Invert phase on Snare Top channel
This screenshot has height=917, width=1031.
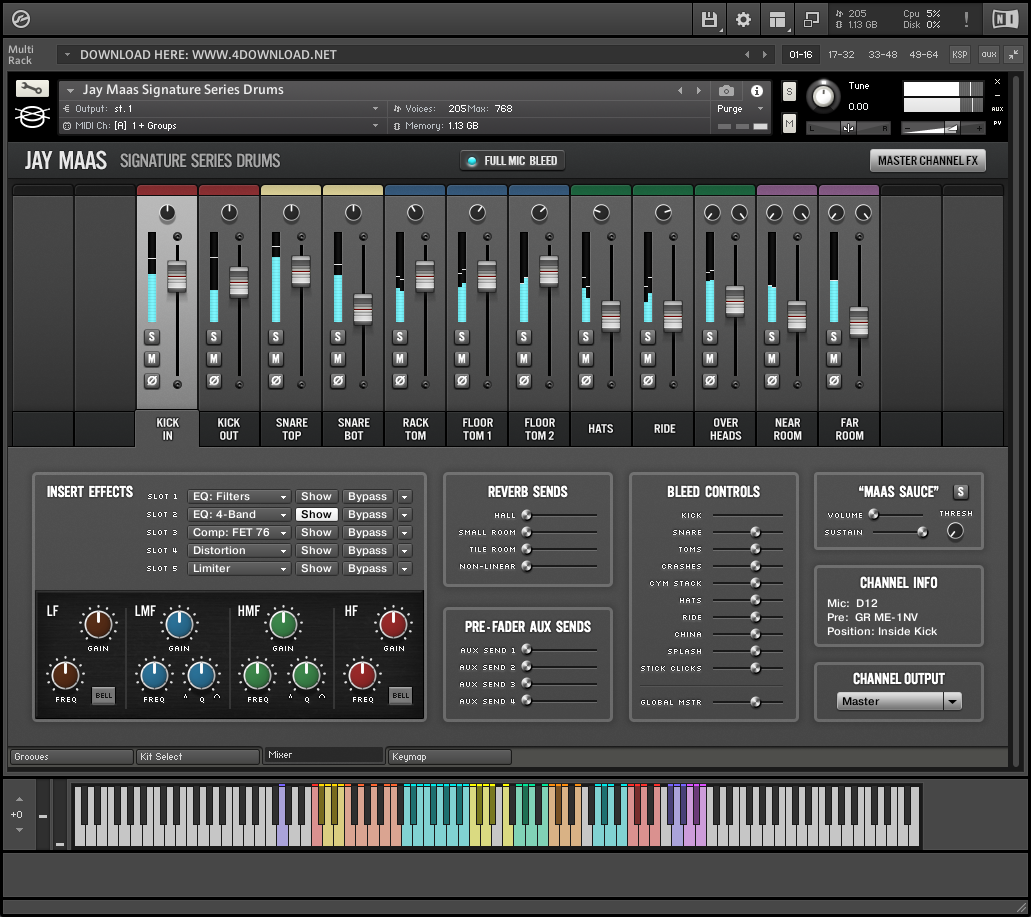[276, 381]
